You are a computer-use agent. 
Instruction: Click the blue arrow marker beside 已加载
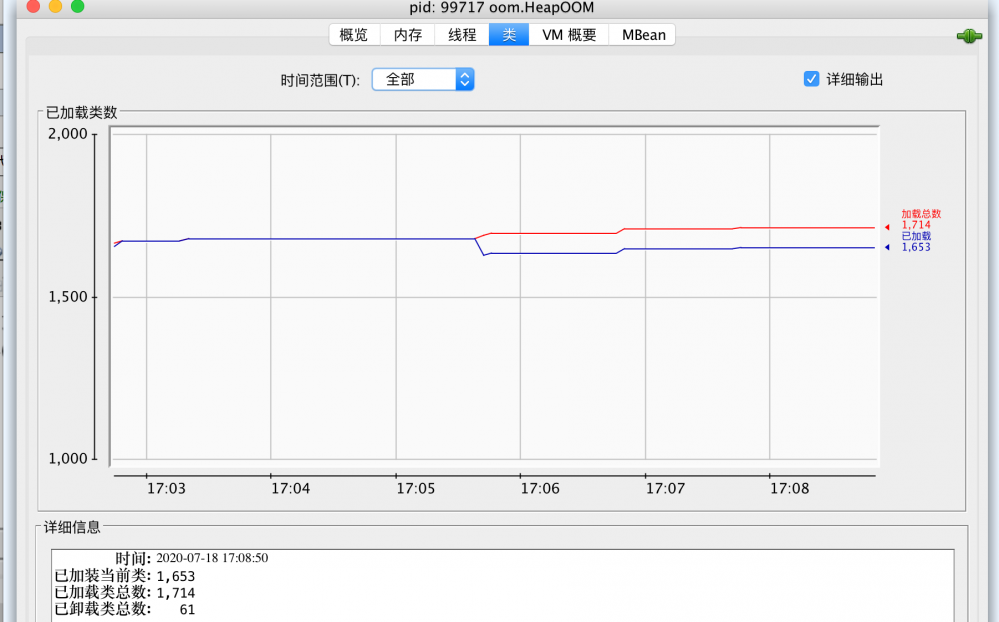coord(887,247)
